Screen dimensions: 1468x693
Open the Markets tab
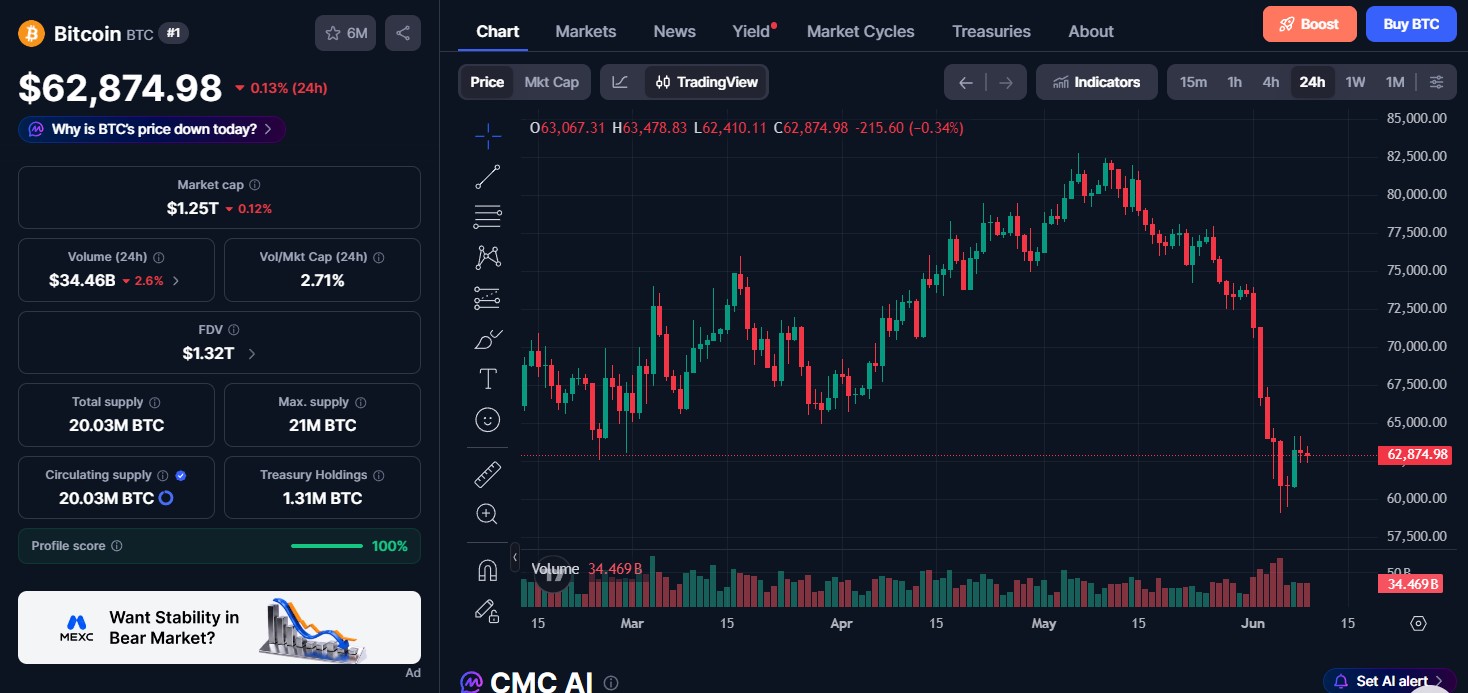(x=586, y=31)
